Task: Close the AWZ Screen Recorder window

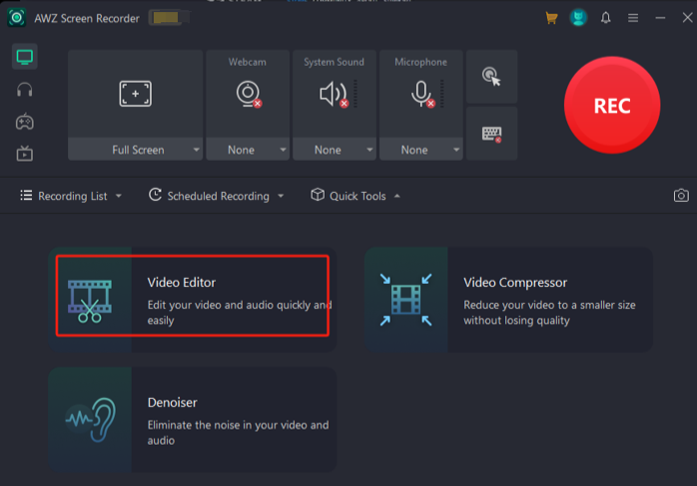Action: (x=687, y=18)
